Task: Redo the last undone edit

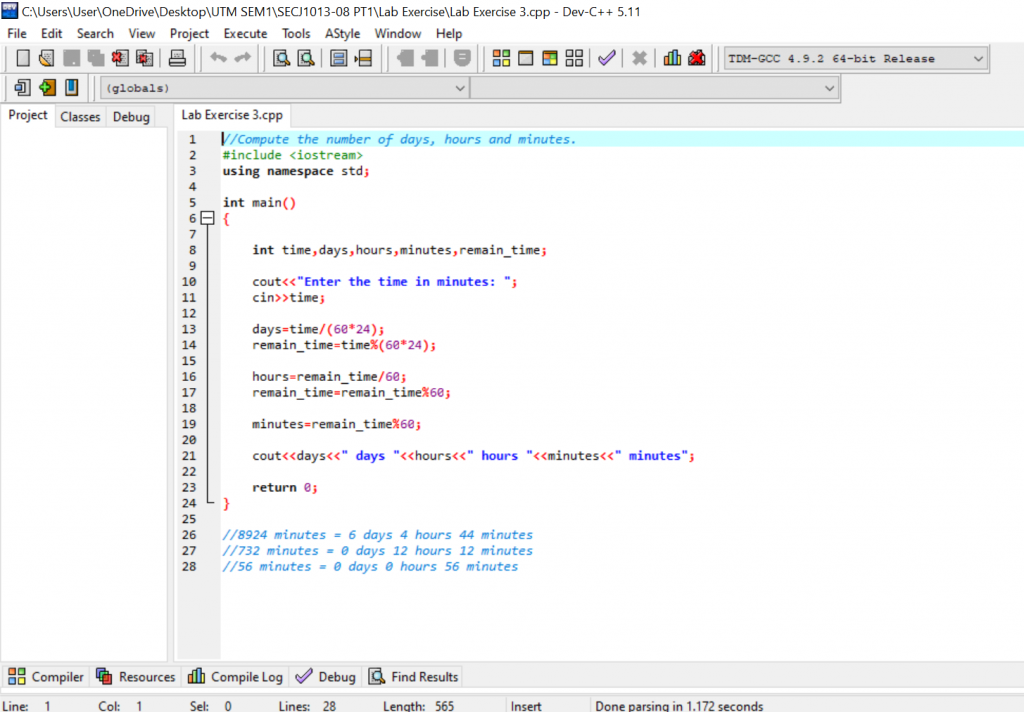Action: click(x=241, y=57)
